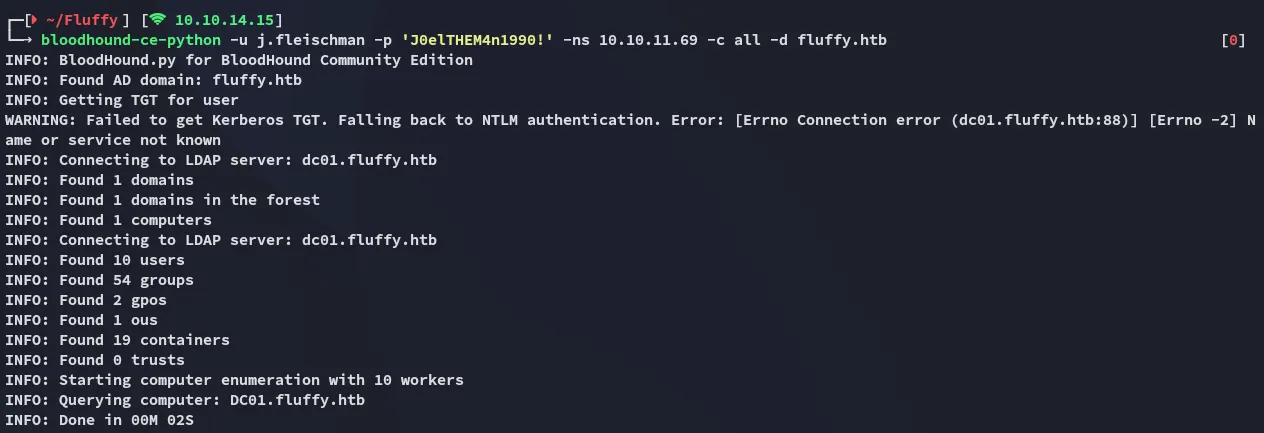
Task: Click the red exit status 0 indicator
Action: tap(1233, 40)
